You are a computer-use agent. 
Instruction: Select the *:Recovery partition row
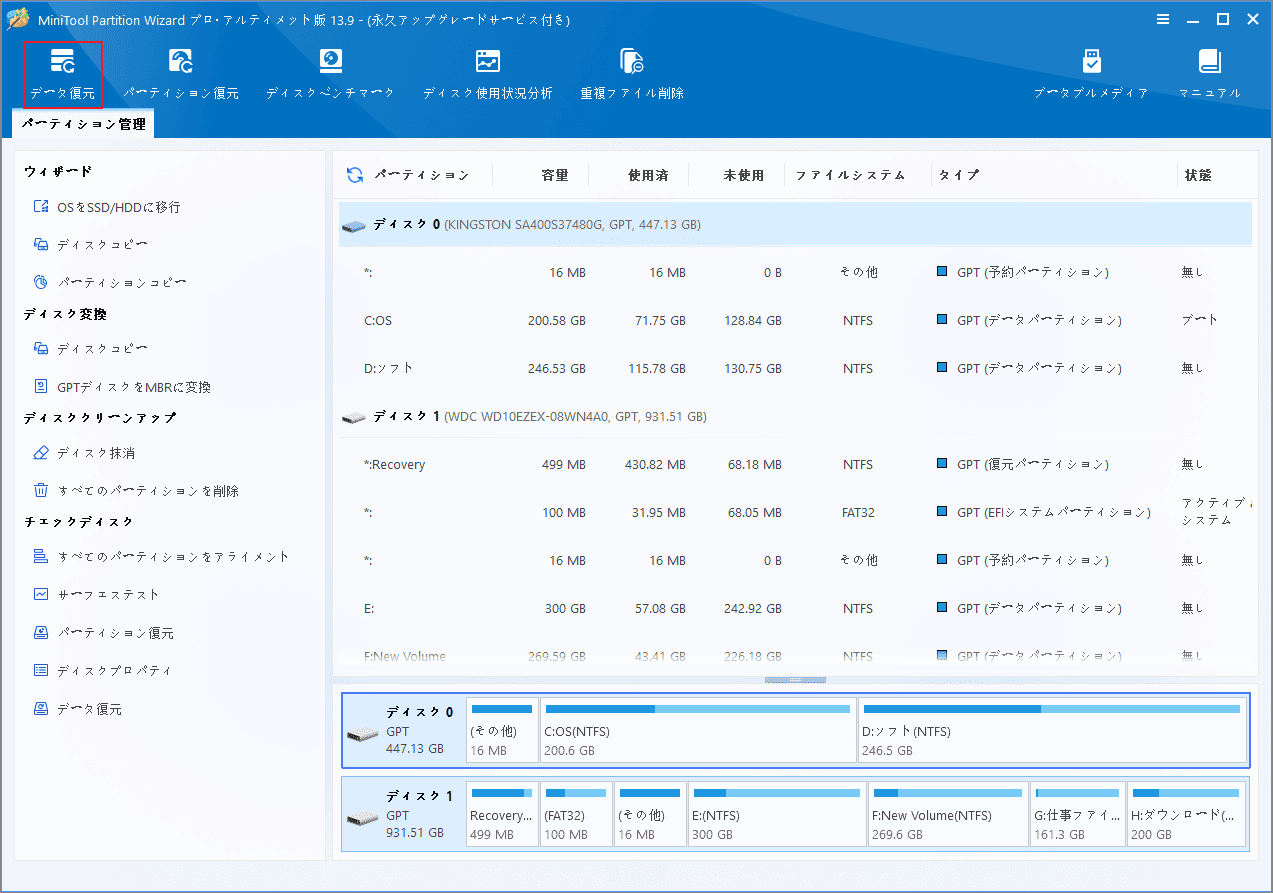click(x=795, y=465)
